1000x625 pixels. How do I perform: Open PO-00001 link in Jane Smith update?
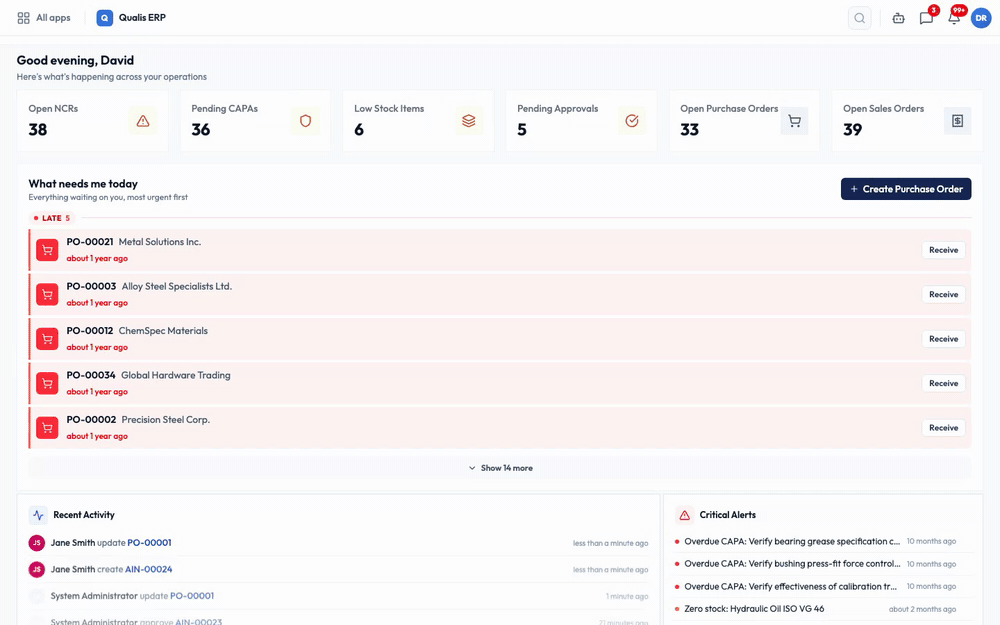coord(149,543)
